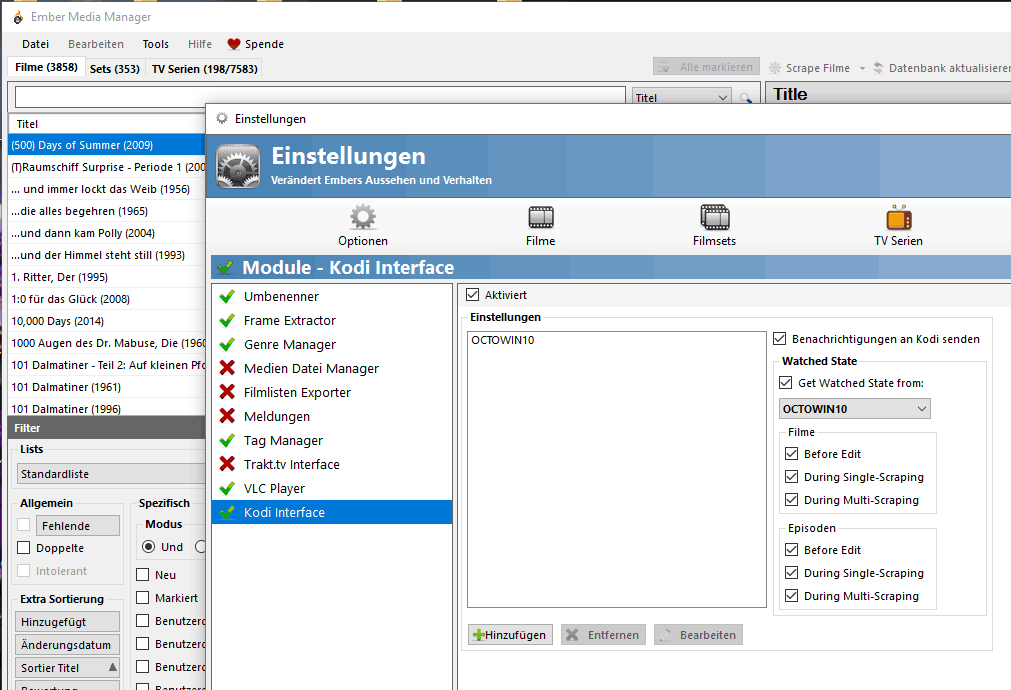Open the Tools menu

155,44
